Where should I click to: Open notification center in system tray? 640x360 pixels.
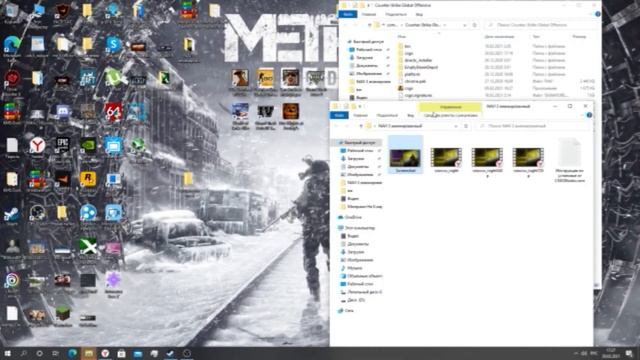click(629, 353)
